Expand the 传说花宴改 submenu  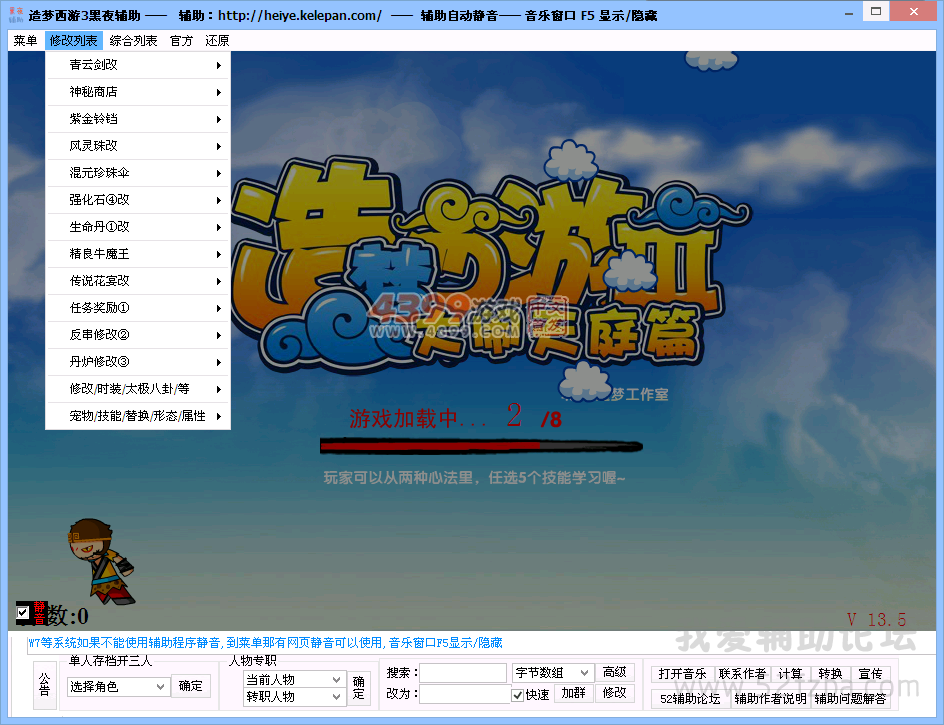(x=138, y=281)
